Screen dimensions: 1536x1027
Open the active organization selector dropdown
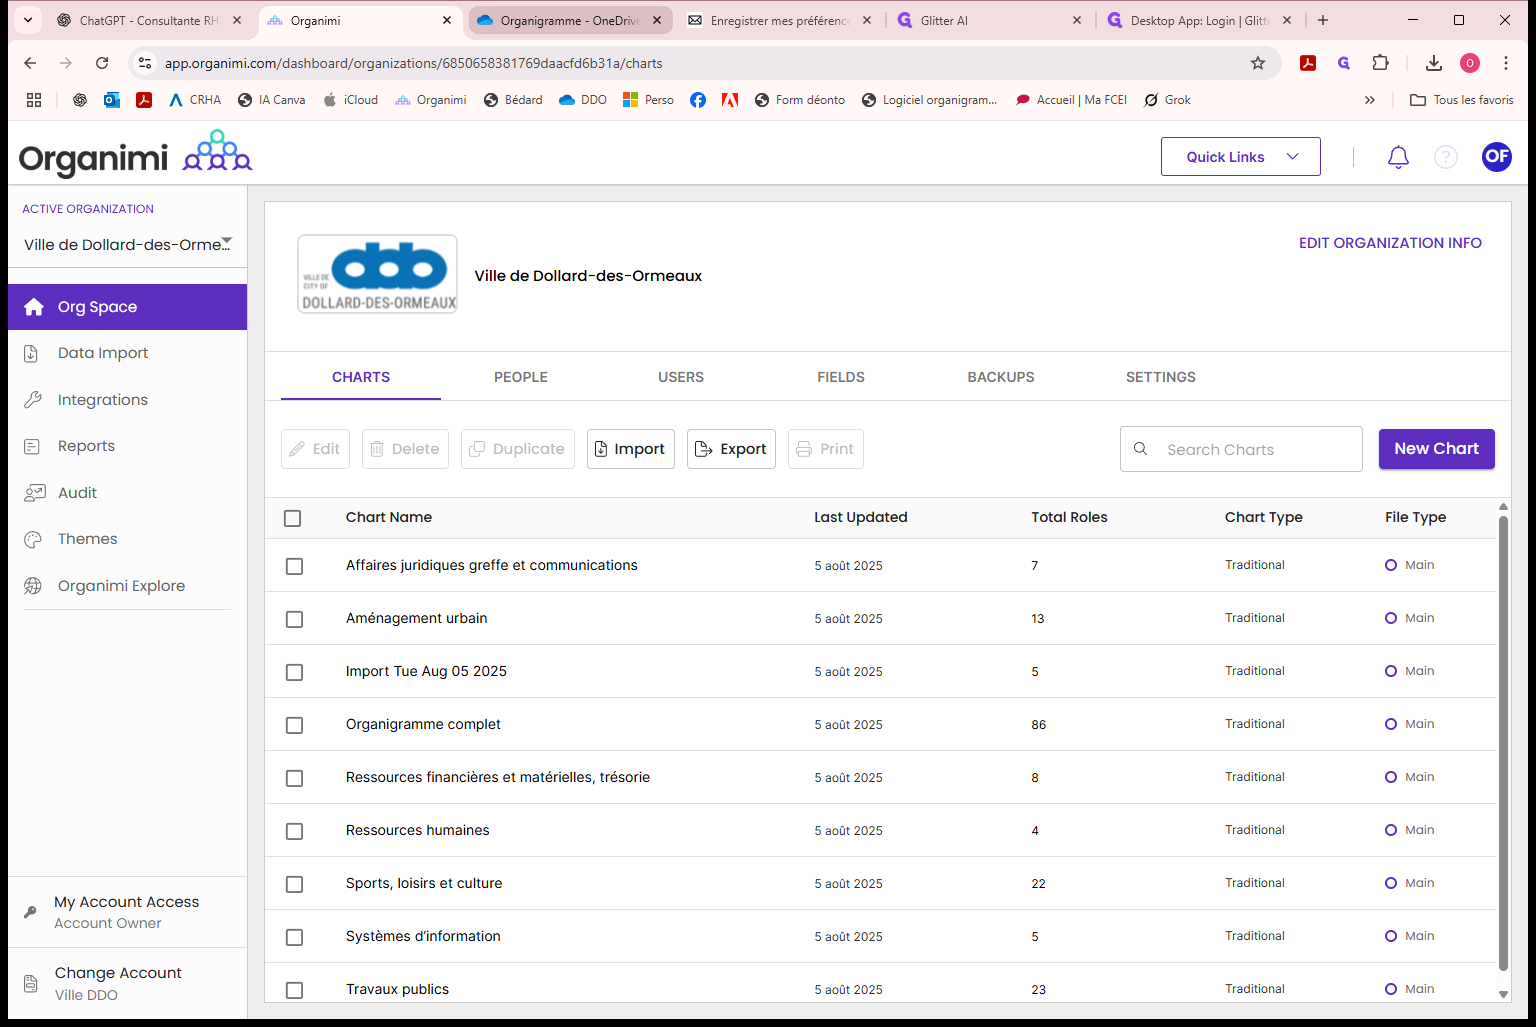pos(128,244)
